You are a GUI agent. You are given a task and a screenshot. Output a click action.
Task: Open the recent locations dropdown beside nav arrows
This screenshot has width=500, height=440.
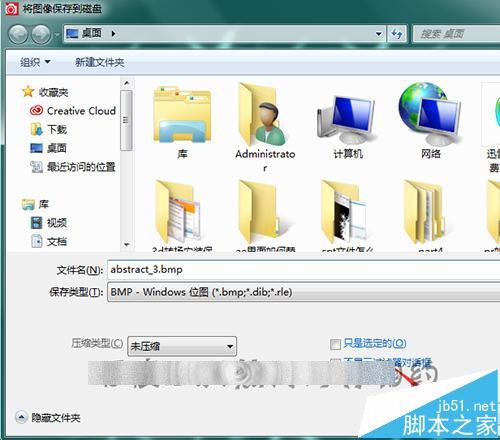click(57, 34)
